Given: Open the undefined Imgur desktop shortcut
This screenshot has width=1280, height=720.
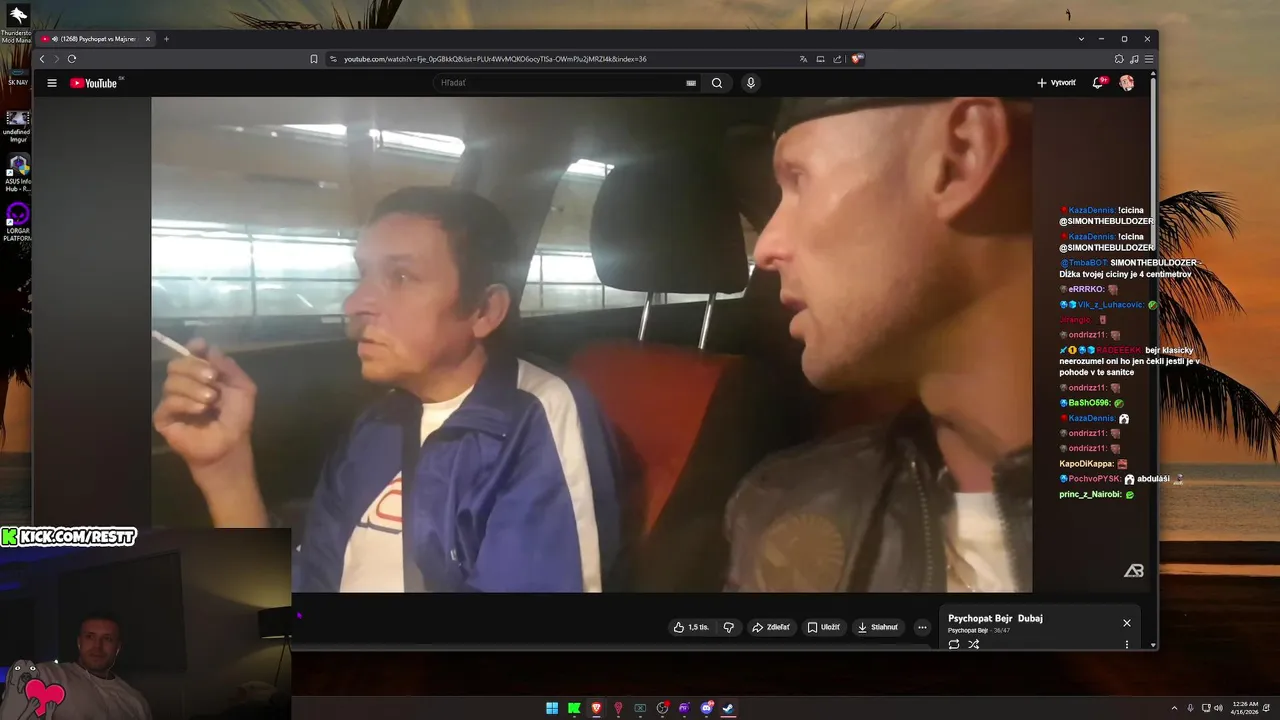Looking at the screenshot, I should (x=18, y=126).
